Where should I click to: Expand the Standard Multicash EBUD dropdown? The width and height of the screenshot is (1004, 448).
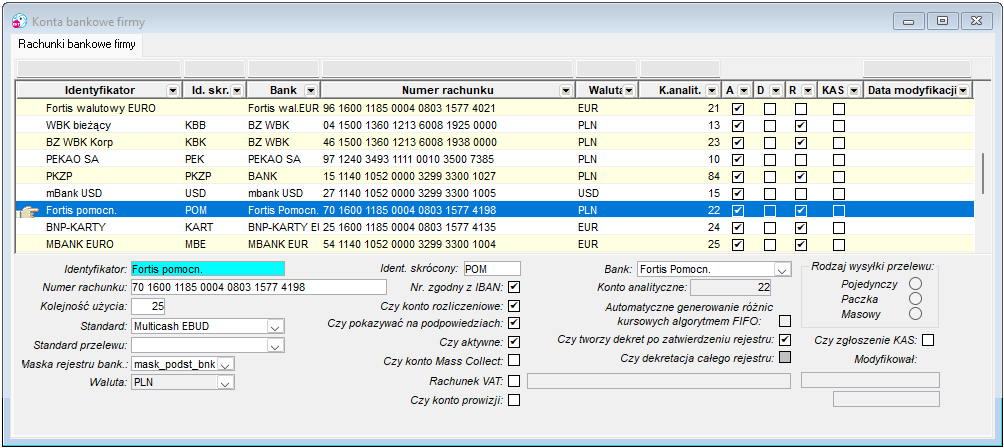pyautogui.click(x=275, y=326)
